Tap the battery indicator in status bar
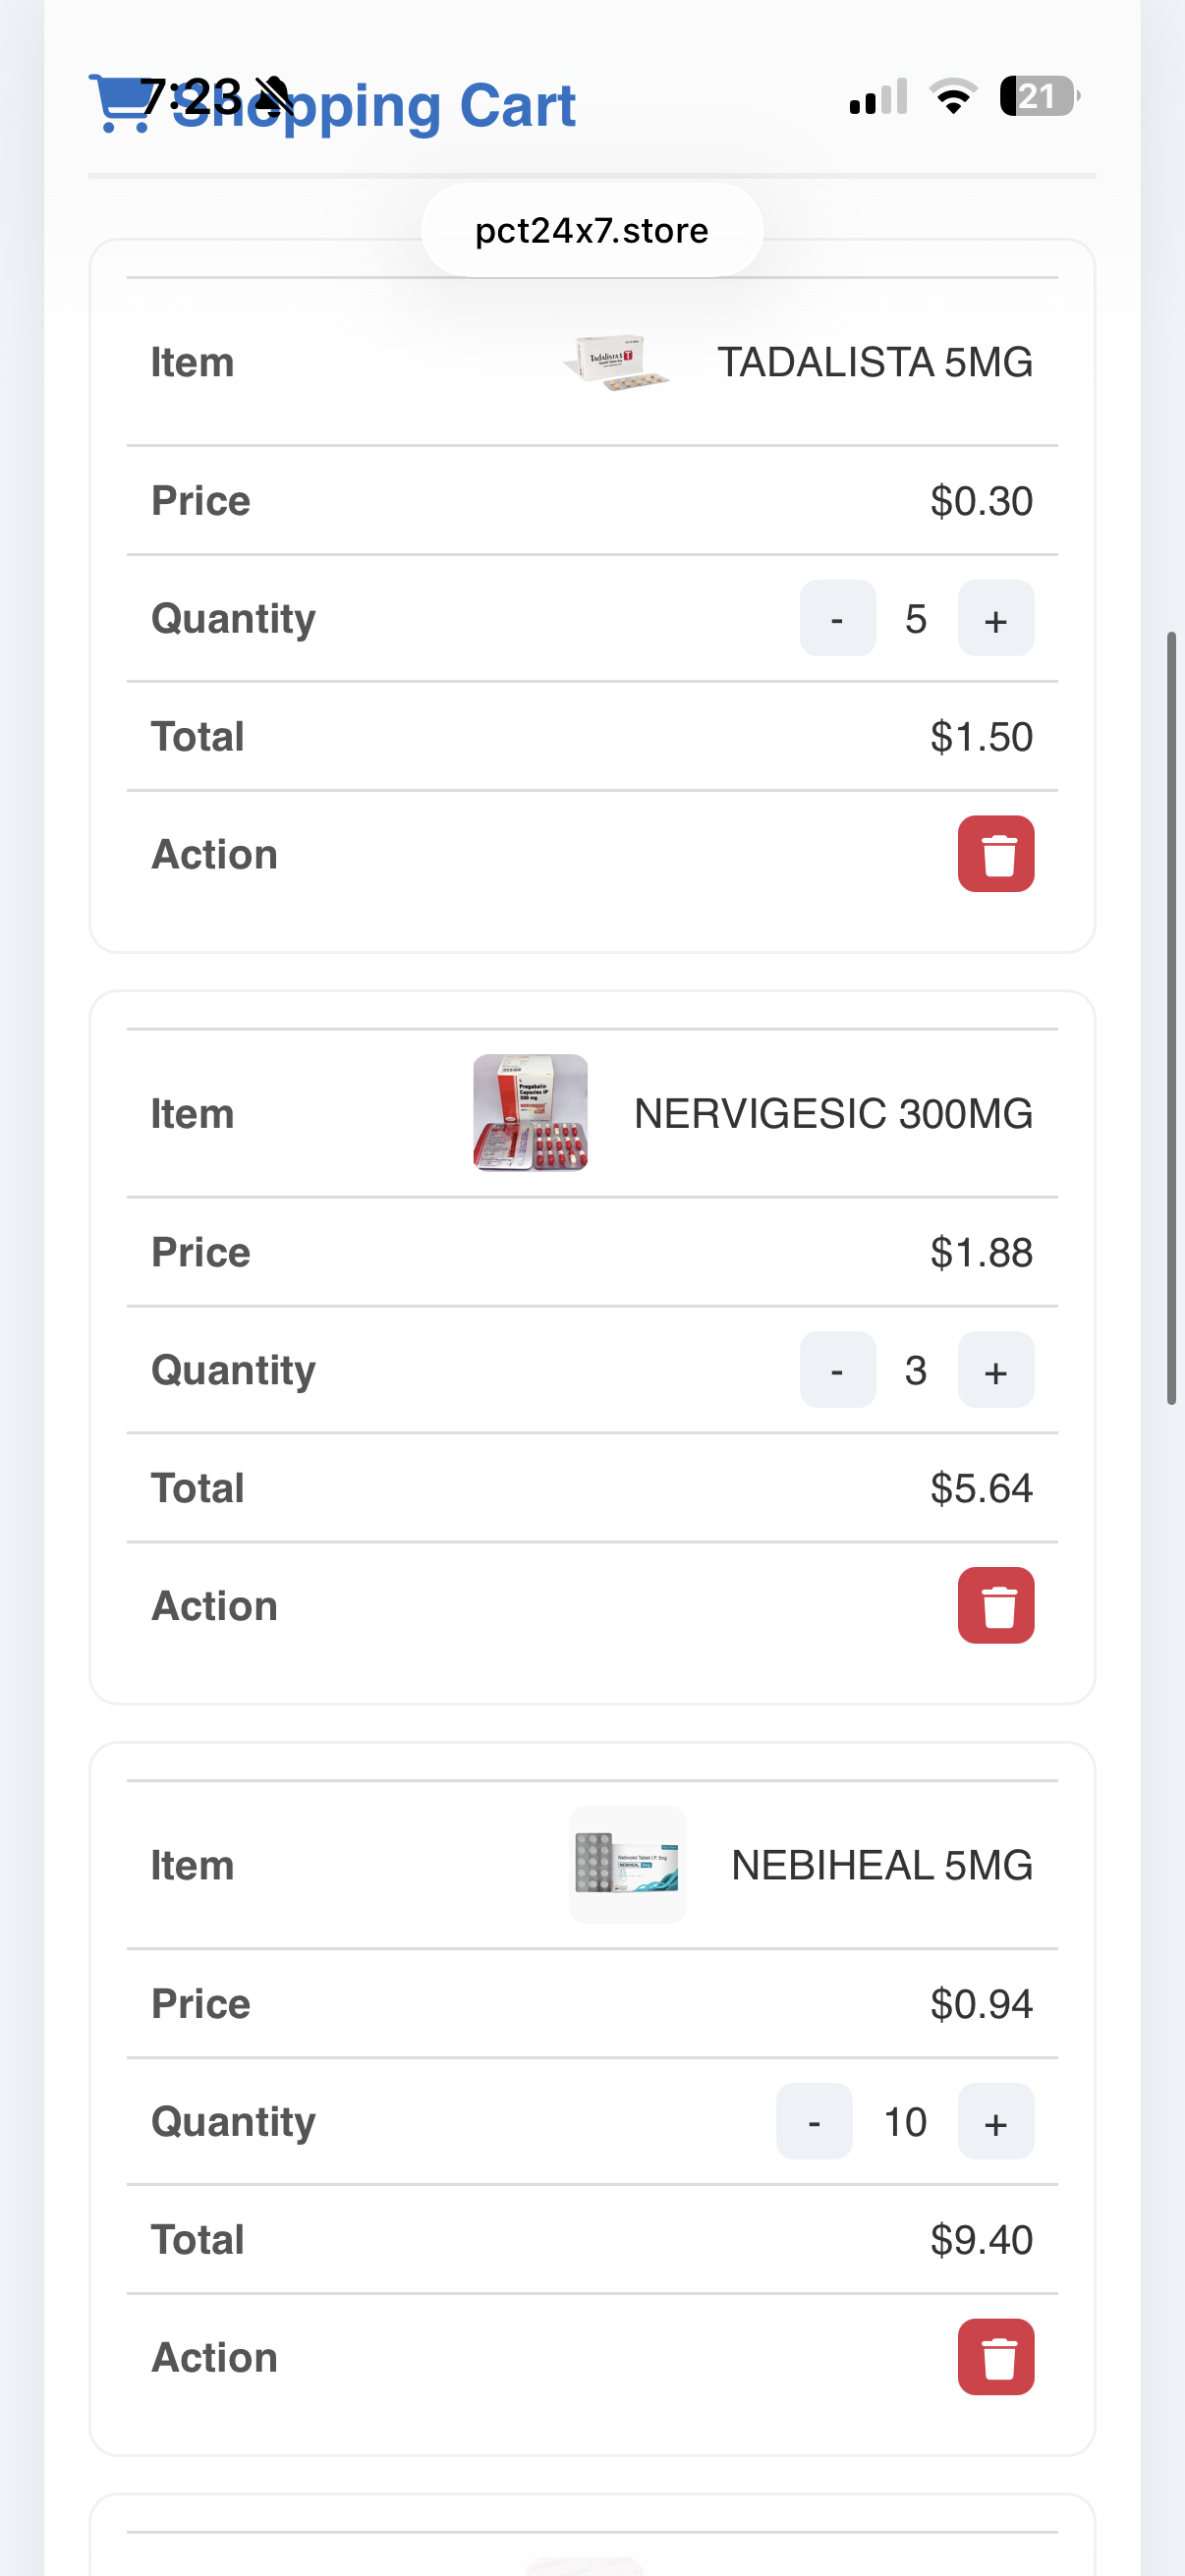The width and height of the screenshot is (1185, 2576). (x=1038, y=96)
